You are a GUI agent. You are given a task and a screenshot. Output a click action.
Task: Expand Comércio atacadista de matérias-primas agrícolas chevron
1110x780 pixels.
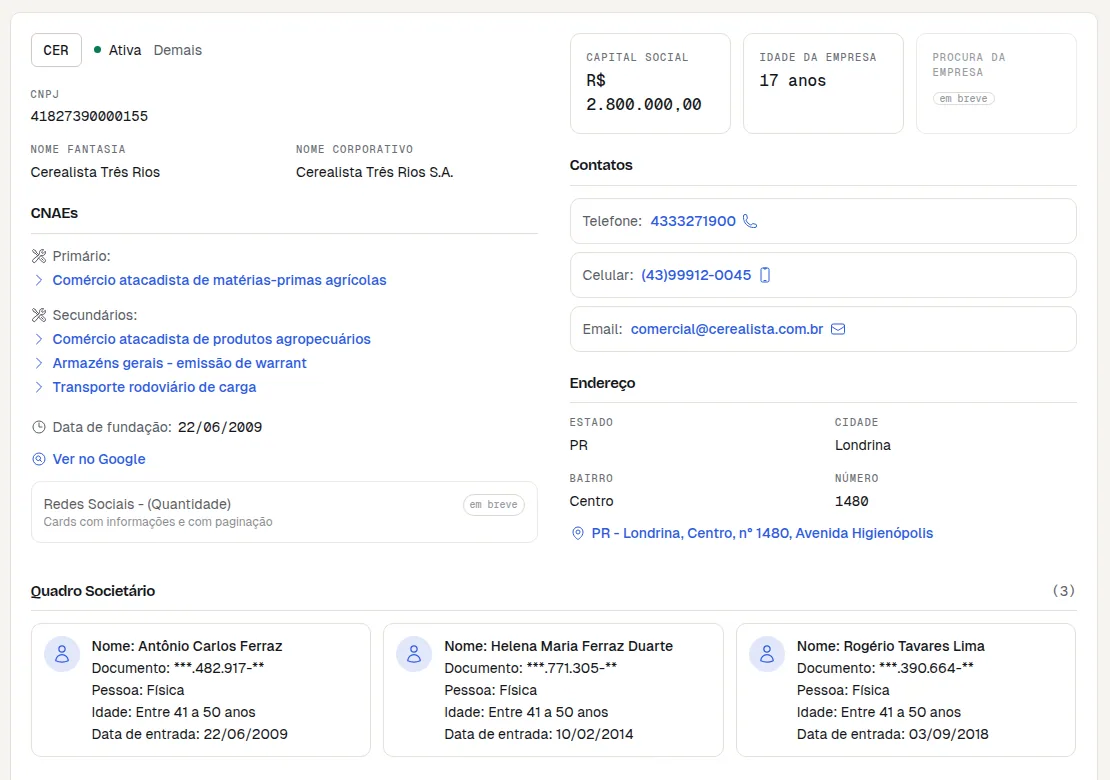tap(39, 280)
